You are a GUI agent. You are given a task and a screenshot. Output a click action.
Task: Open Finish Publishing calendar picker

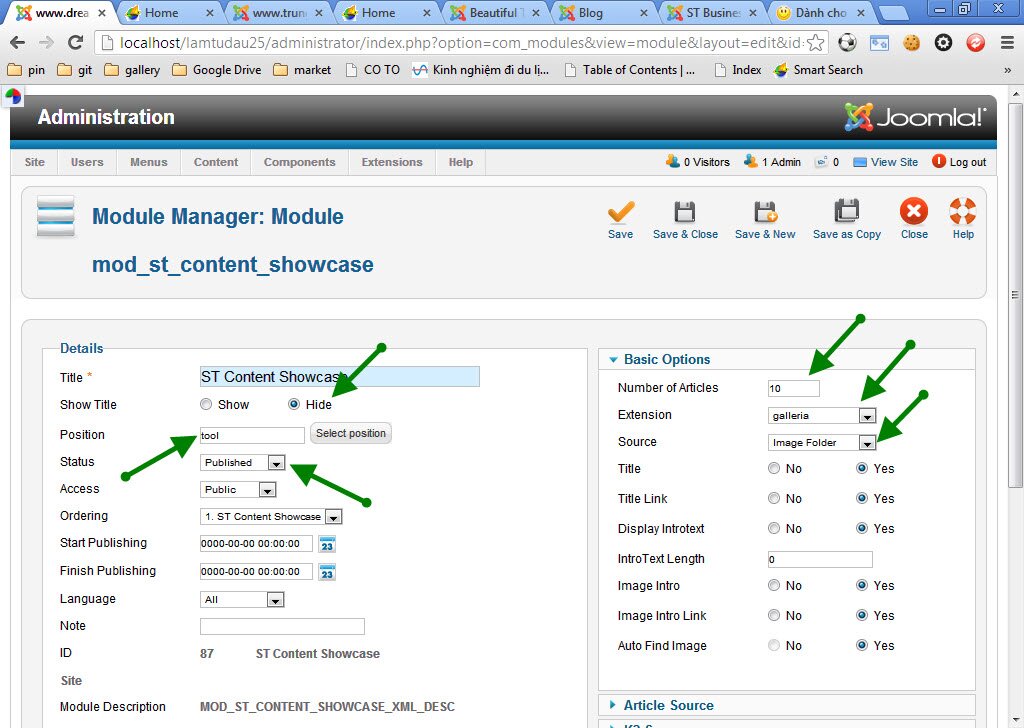[327, 572]
